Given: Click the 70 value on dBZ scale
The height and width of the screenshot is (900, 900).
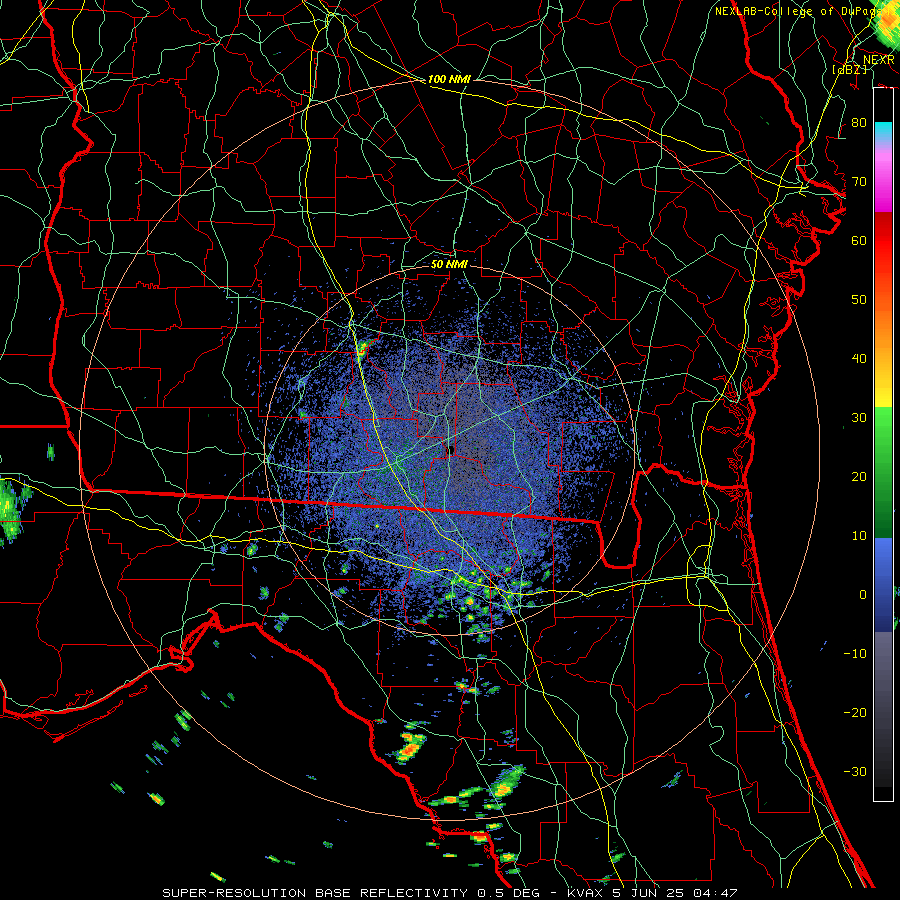Looking at the screenshot, I should (x=859, y=182).
